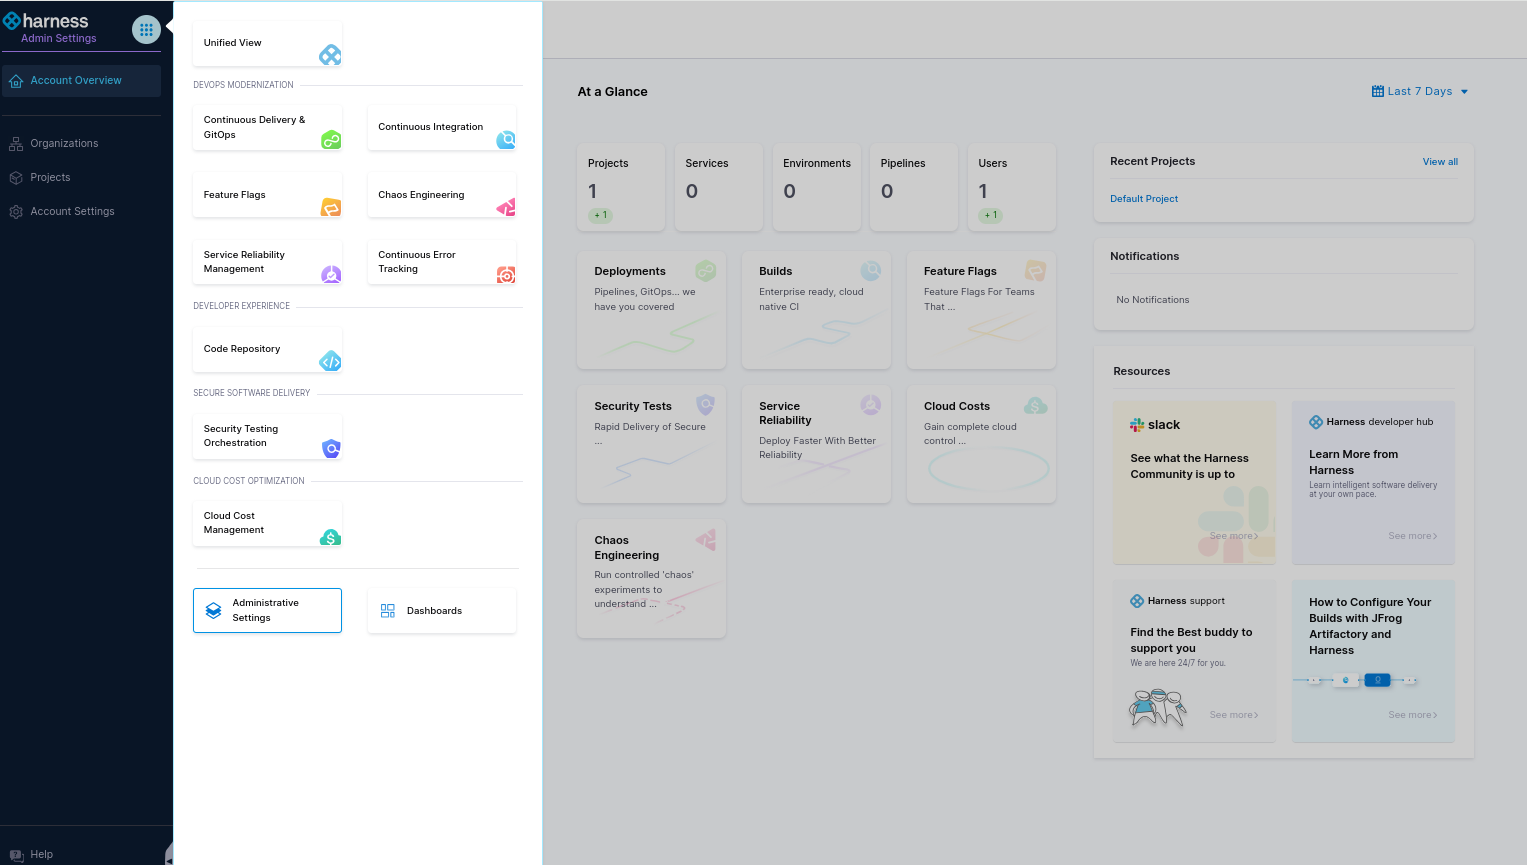Screen dimensions: 1527x865
Task: Open Help at the sidebar bottom
Action: 41,854
